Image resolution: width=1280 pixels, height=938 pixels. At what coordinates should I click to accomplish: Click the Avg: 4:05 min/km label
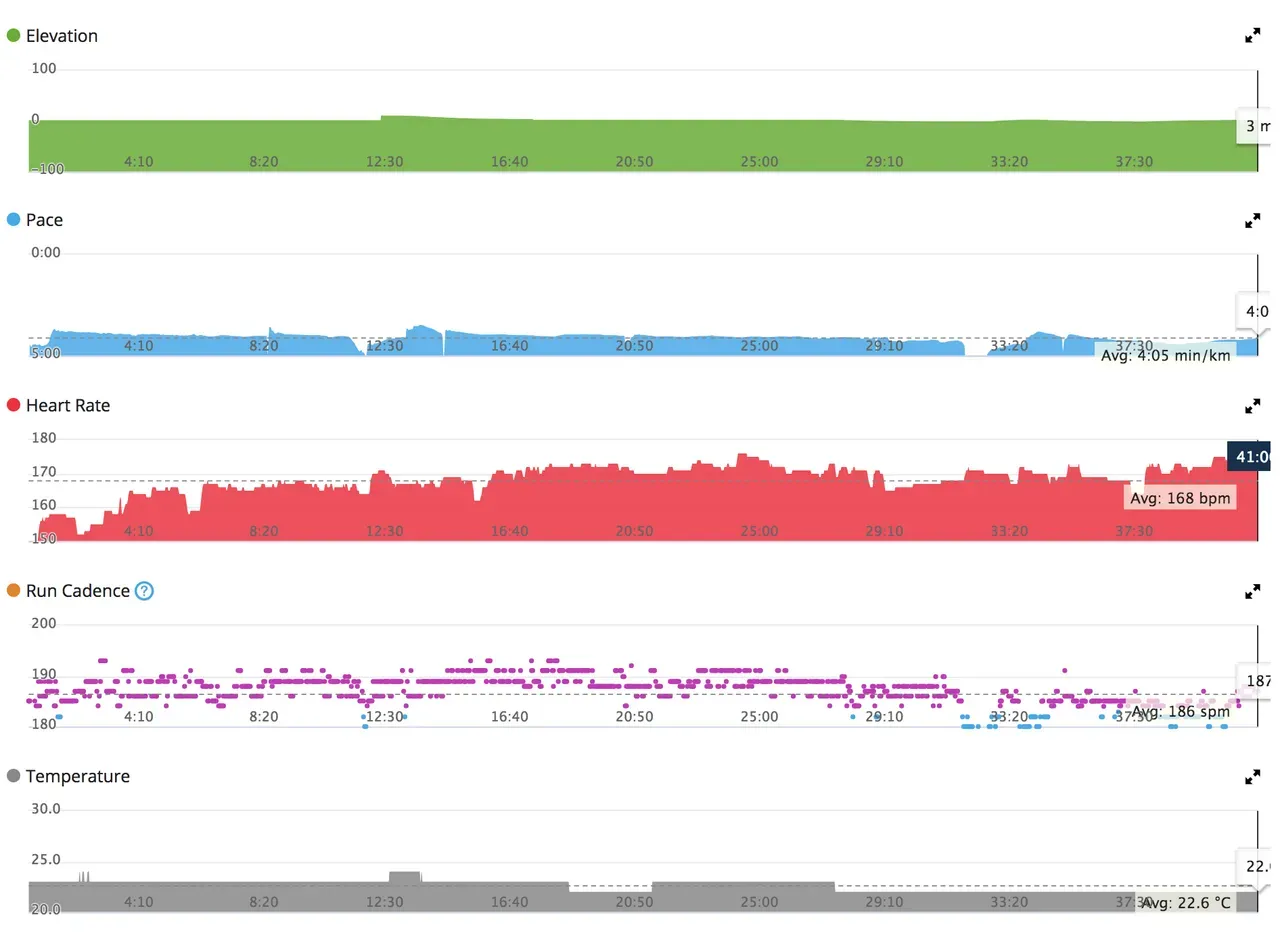pos(1165,356)
